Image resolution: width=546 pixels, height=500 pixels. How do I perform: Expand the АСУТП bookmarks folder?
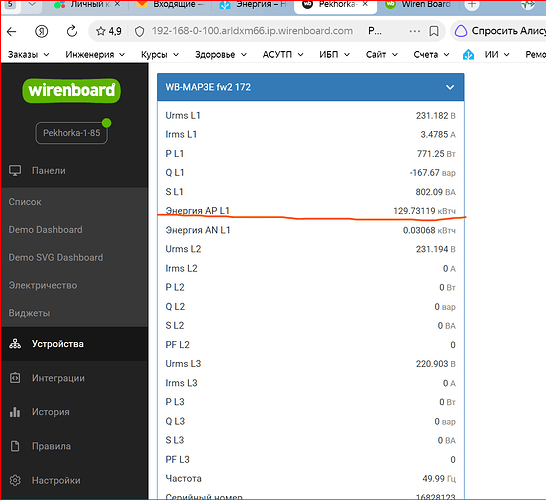[x=283, y=55]
